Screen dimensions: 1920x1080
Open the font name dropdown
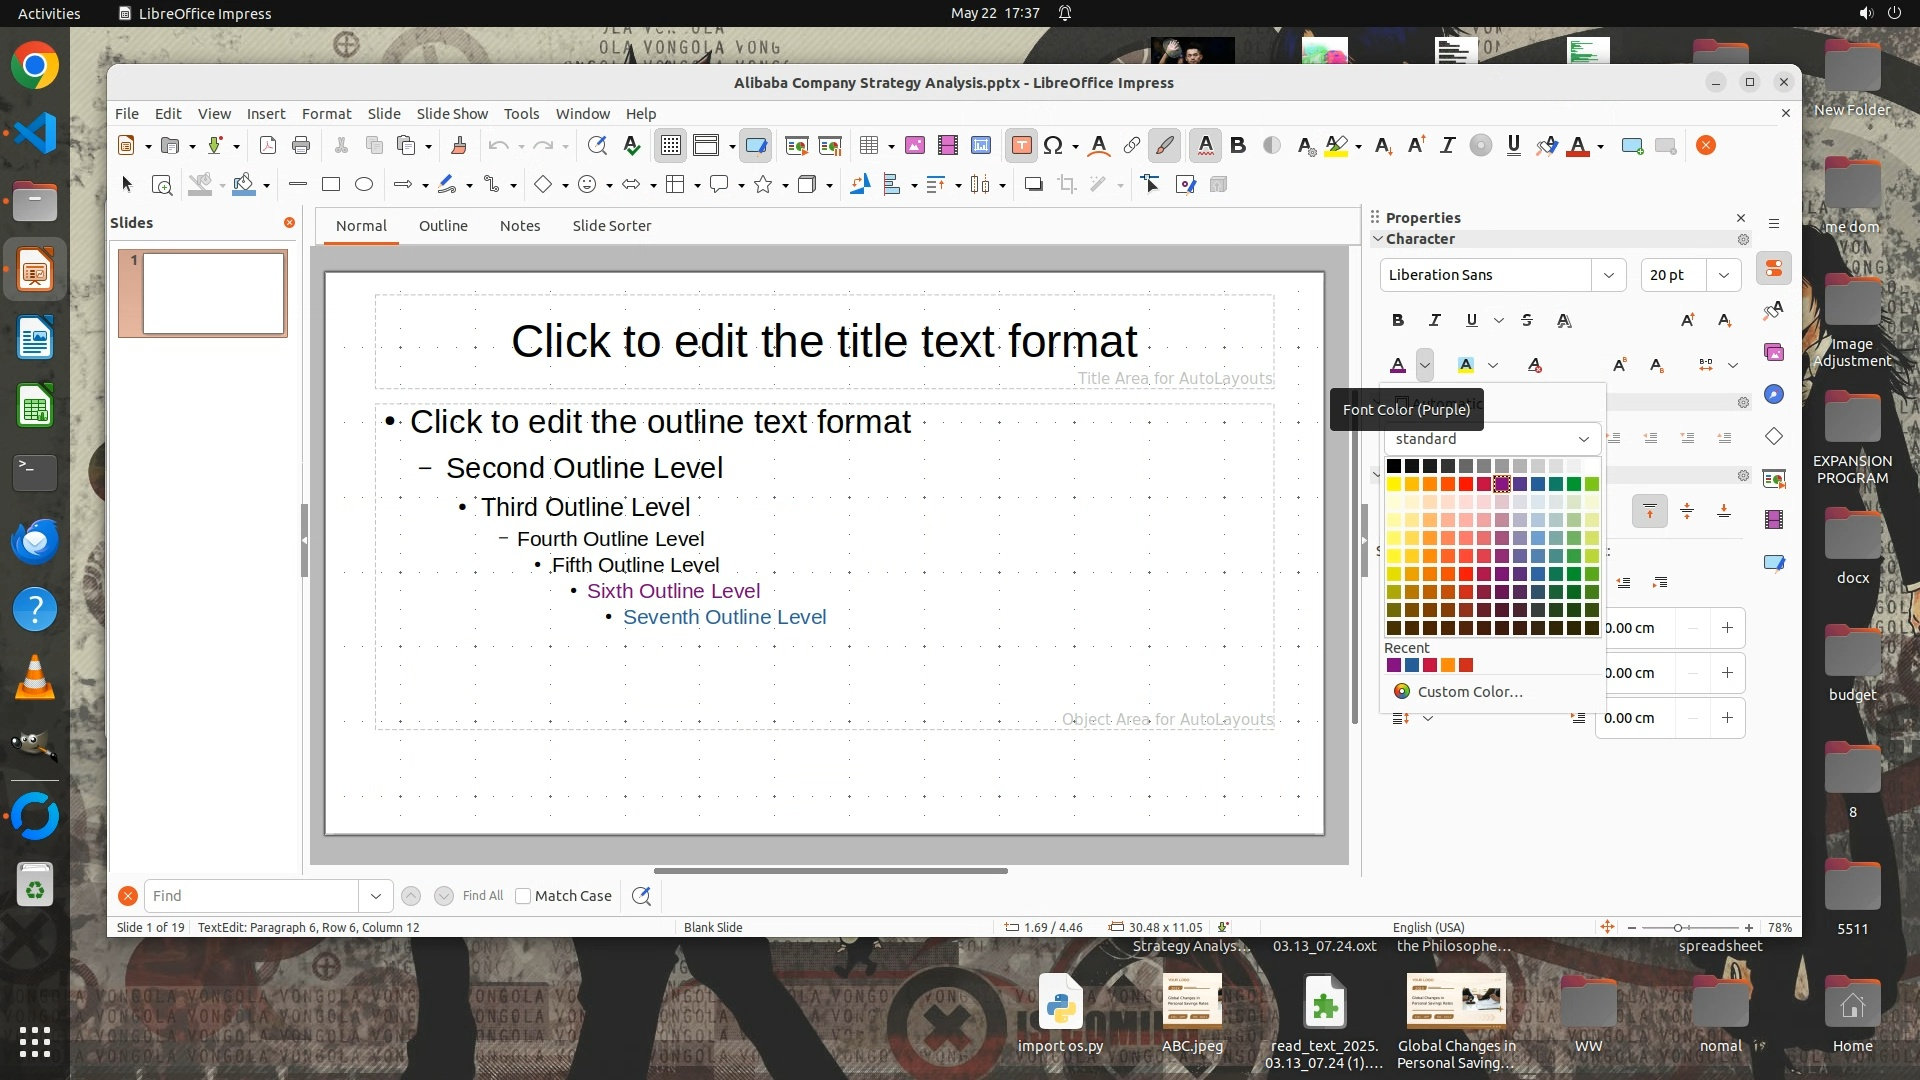coord(1608,275)
